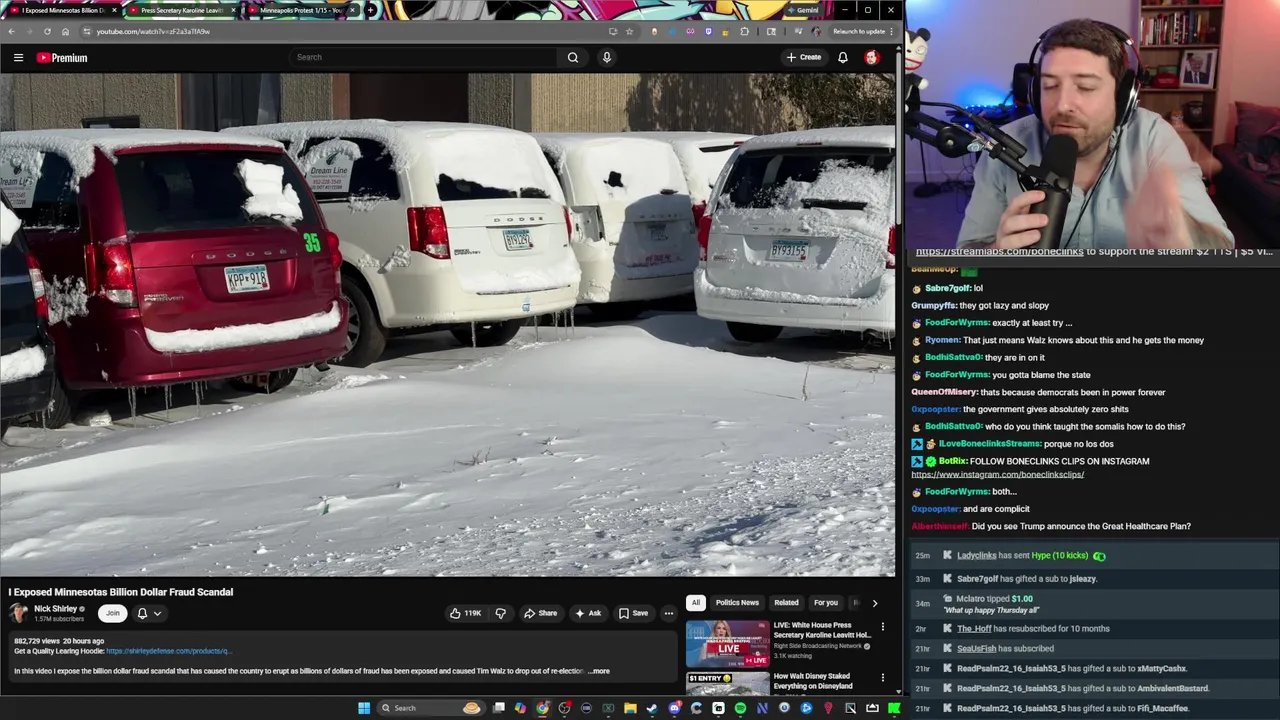Open Spotify from the taskbar
This screenshot has height=720, width=1280.
coord(740,708)
